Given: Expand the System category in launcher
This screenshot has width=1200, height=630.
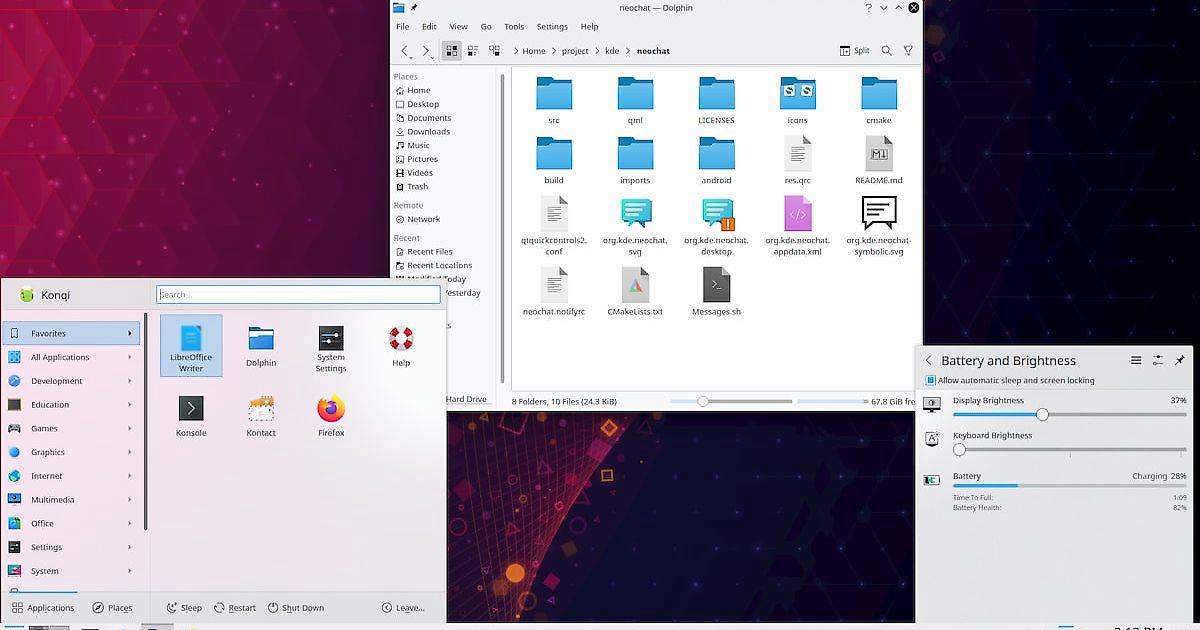Looking at the screenshot, I should click(x=71, y=571).
